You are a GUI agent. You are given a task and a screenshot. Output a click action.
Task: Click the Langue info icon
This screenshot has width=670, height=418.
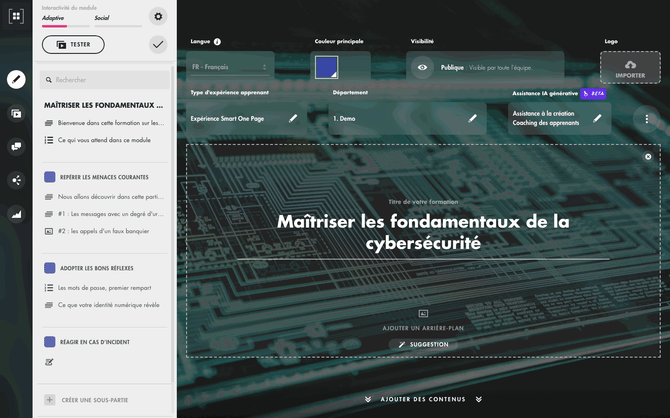tap(217, 41)
